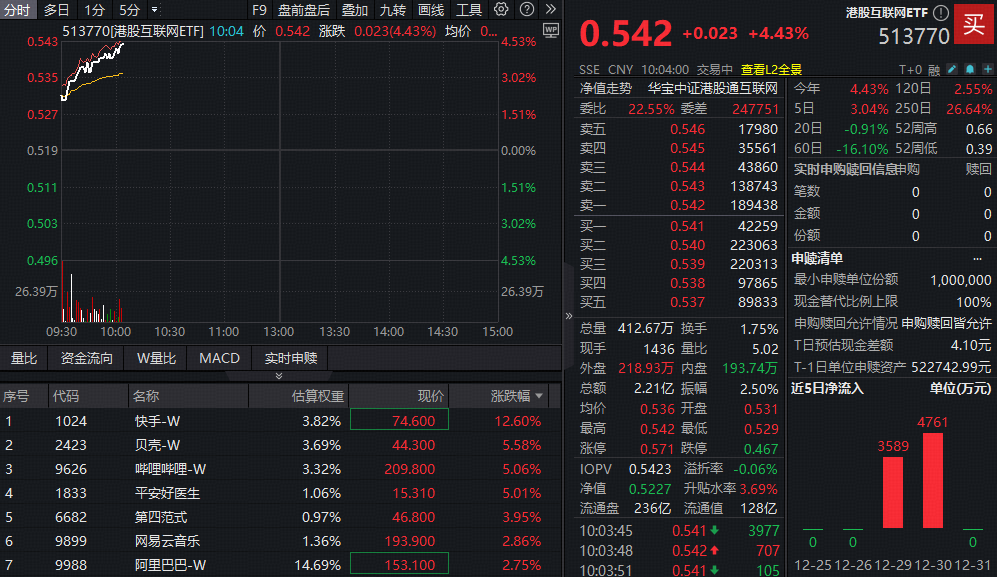997x577 pixels.
Task: Click the plus icon next to the alert bell
Action: 987,70
